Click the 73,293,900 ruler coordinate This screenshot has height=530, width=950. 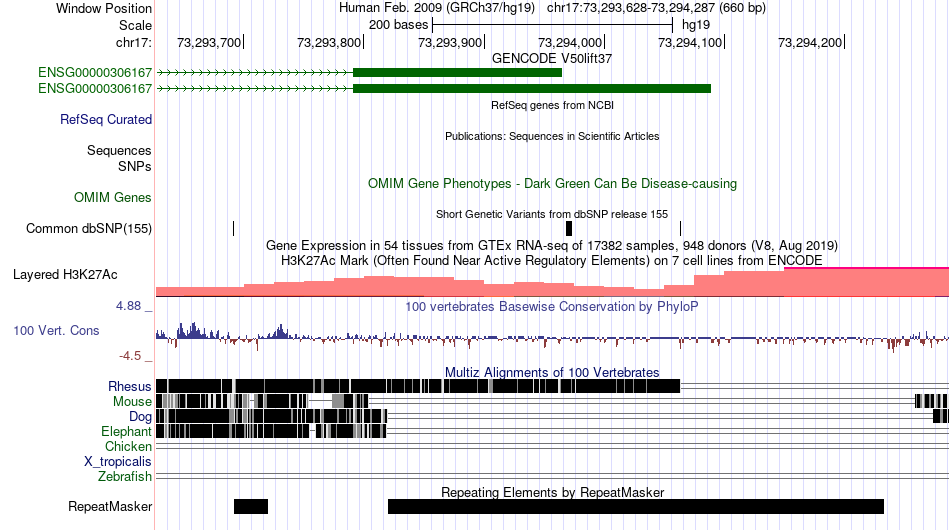click(450, 42)
